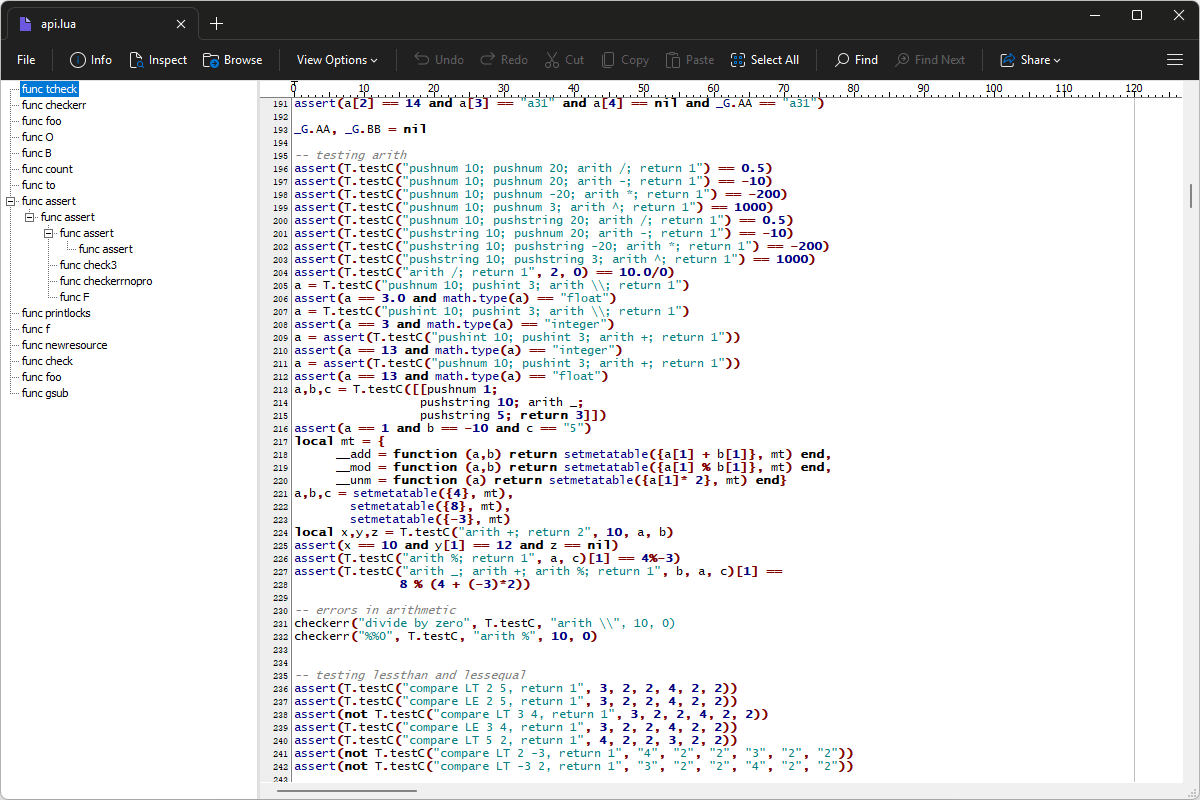
Task: Select func O in outline
Action: [x=38, y=137]
